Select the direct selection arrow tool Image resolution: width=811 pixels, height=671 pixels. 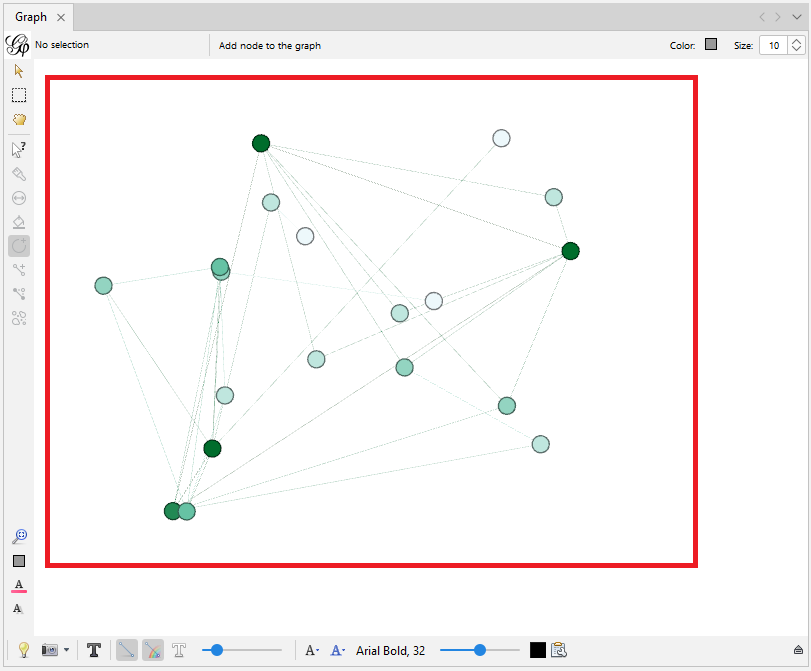[18, 71]
